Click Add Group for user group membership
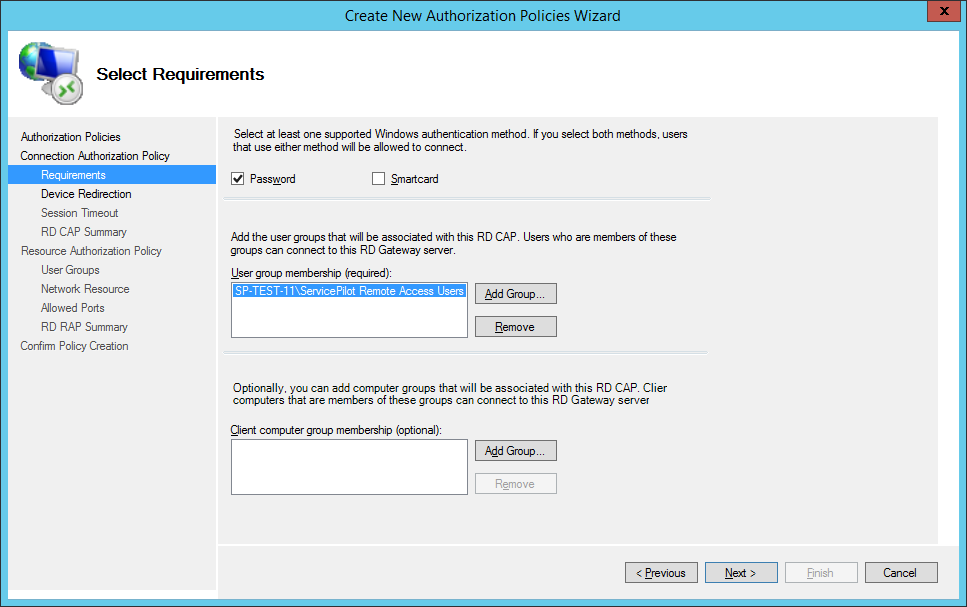This screenshot has width=967, height=607. [x=515, y=294]
